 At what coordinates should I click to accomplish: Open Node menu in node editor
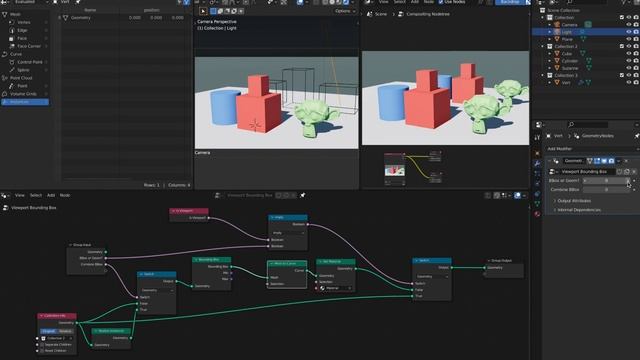(65, 196)
